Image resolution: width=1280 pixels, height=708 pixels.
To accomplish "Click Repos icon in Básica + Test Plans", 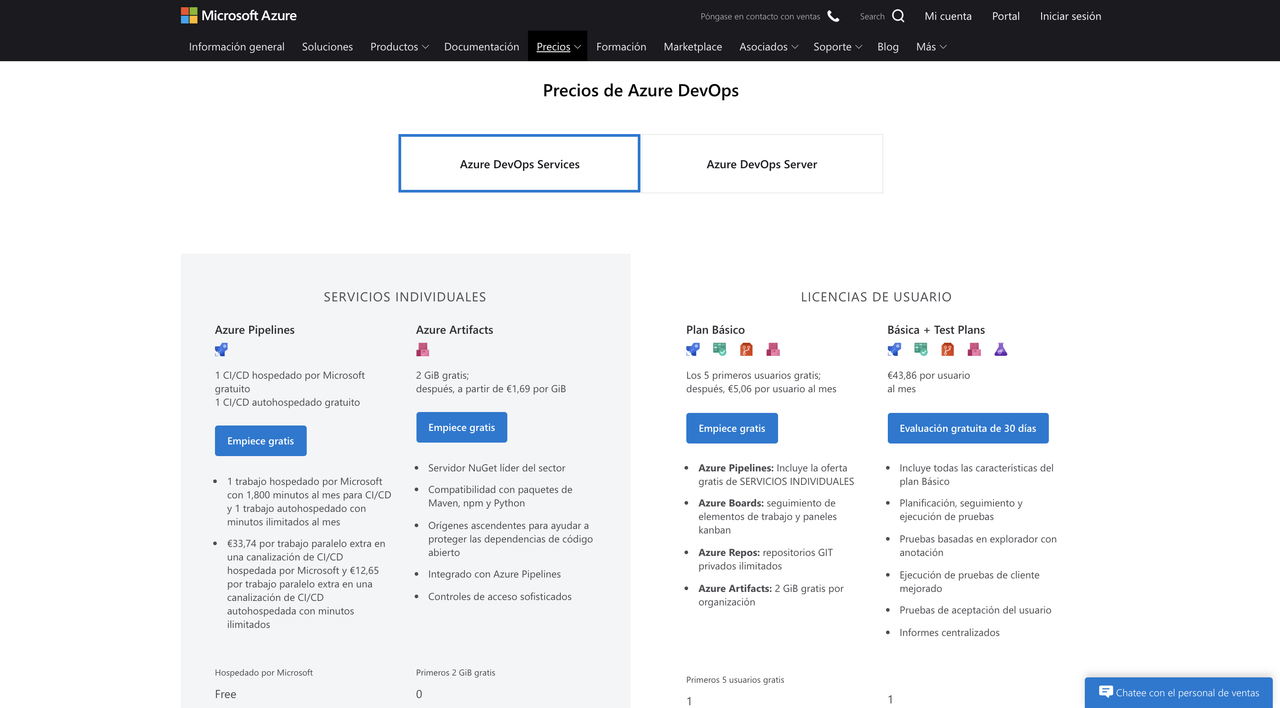I will (x=947, y=350).
